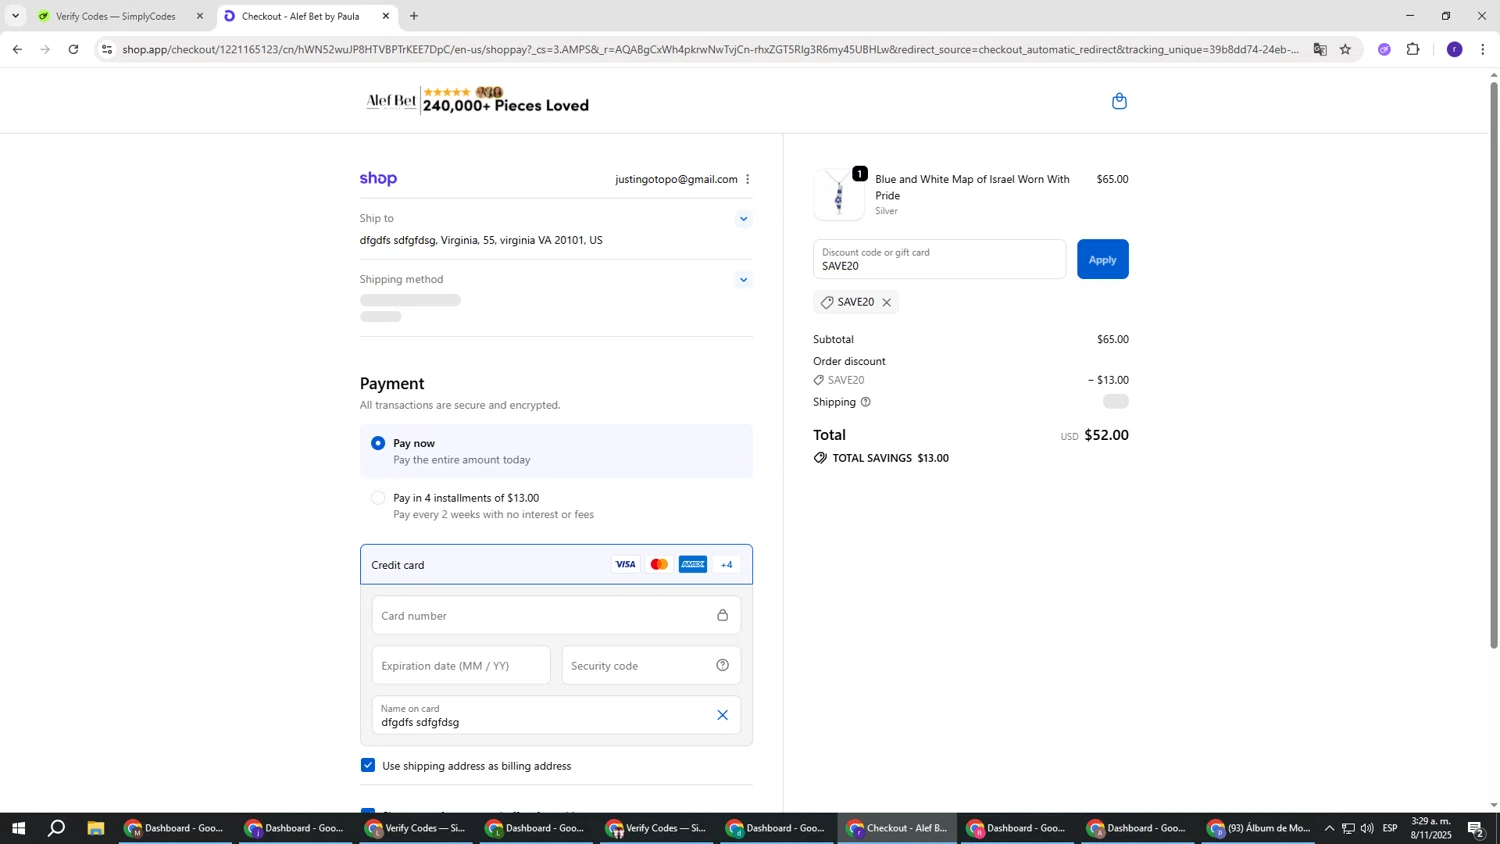Click the email justingotopo@gmail.com
1500x844 pixels.
click(676, 180)
